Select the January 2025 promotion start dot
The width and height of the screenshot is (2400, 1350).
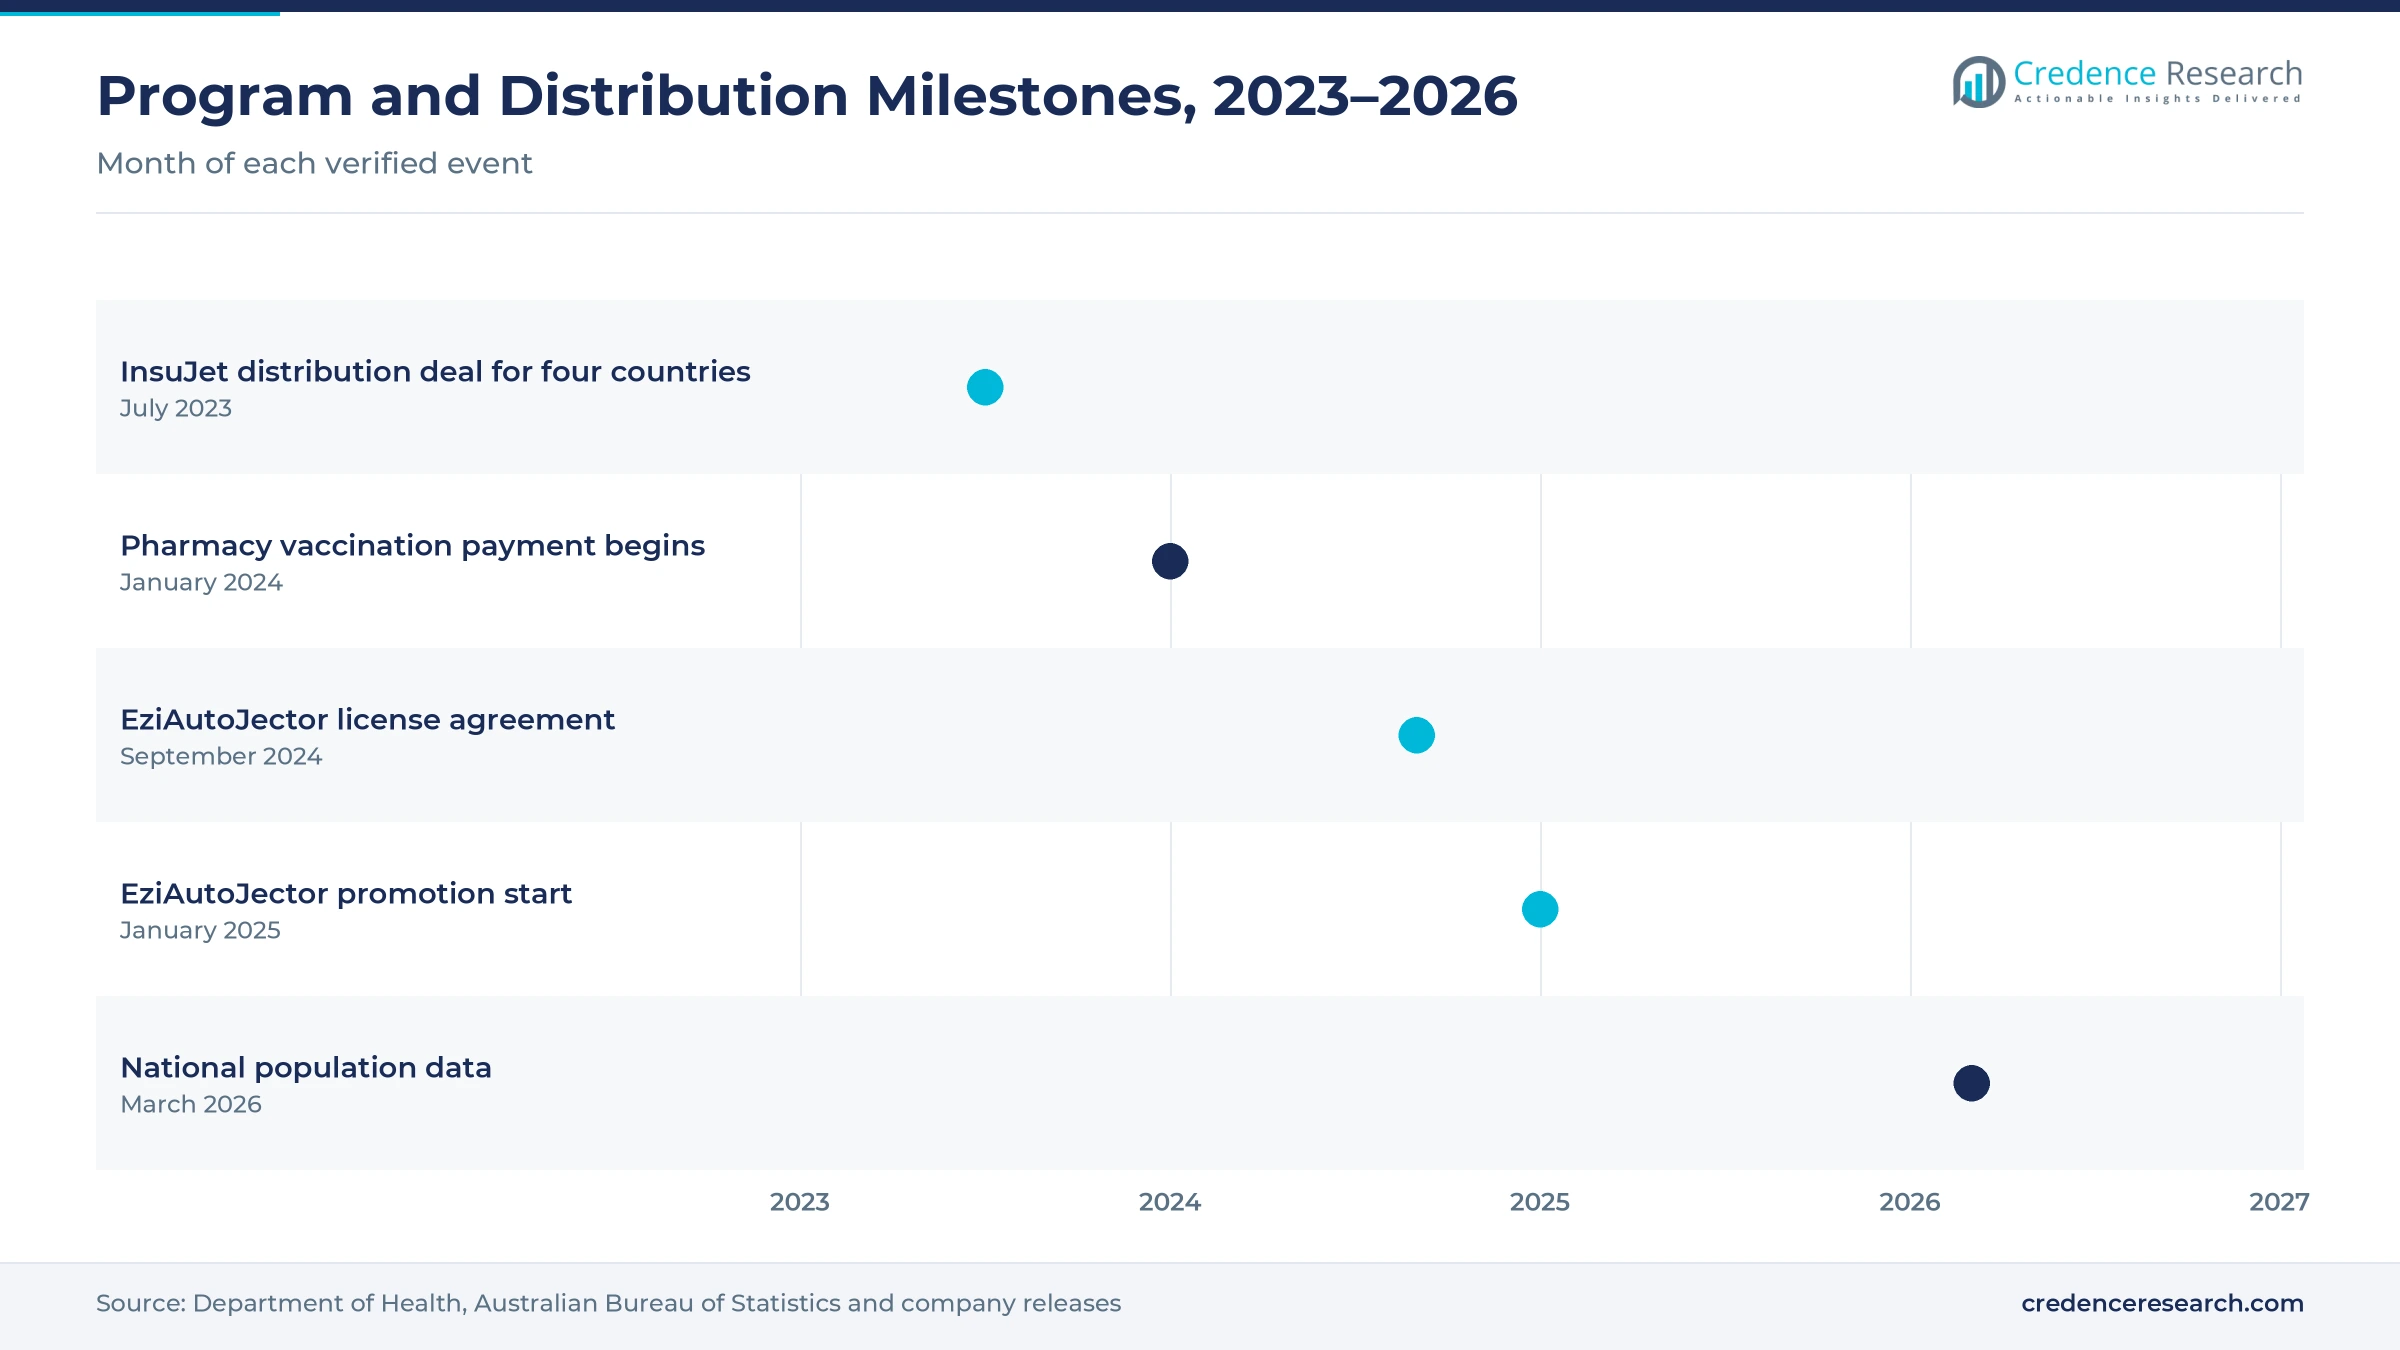pyautogui.click(x=1540, y=909)
